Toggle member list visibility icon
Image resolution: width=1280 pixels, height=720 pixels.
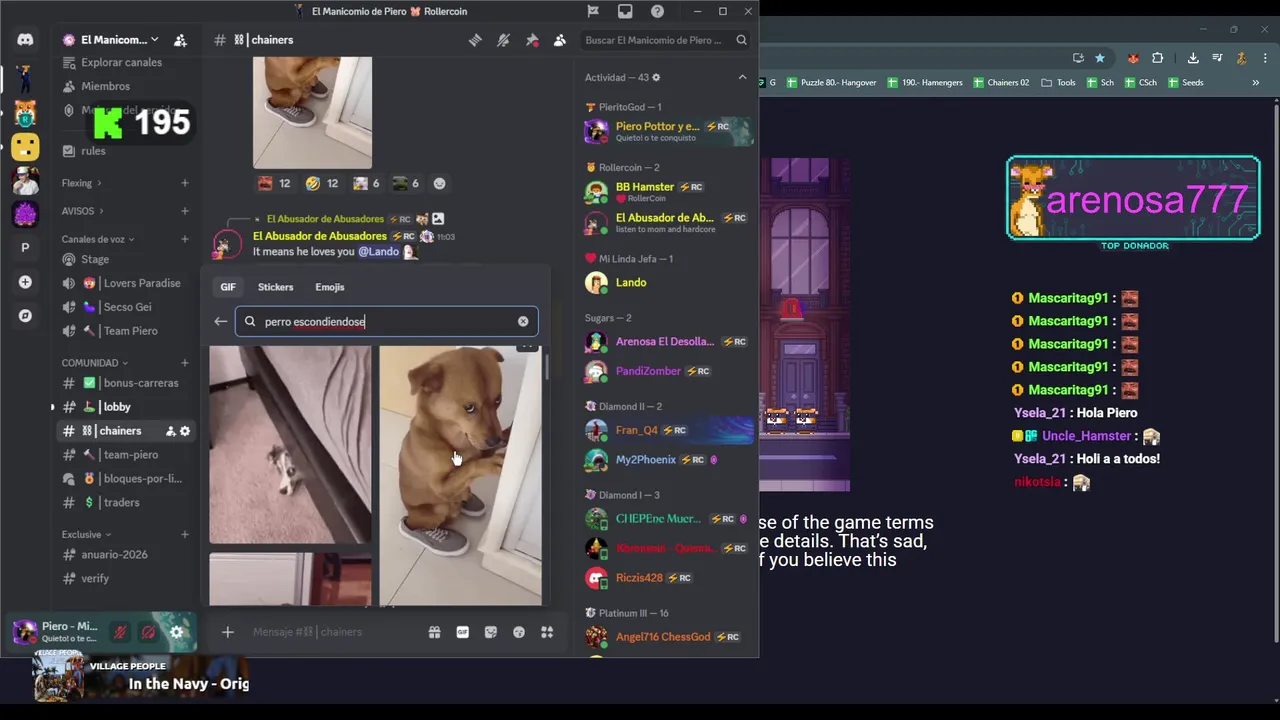pos(560,40)
